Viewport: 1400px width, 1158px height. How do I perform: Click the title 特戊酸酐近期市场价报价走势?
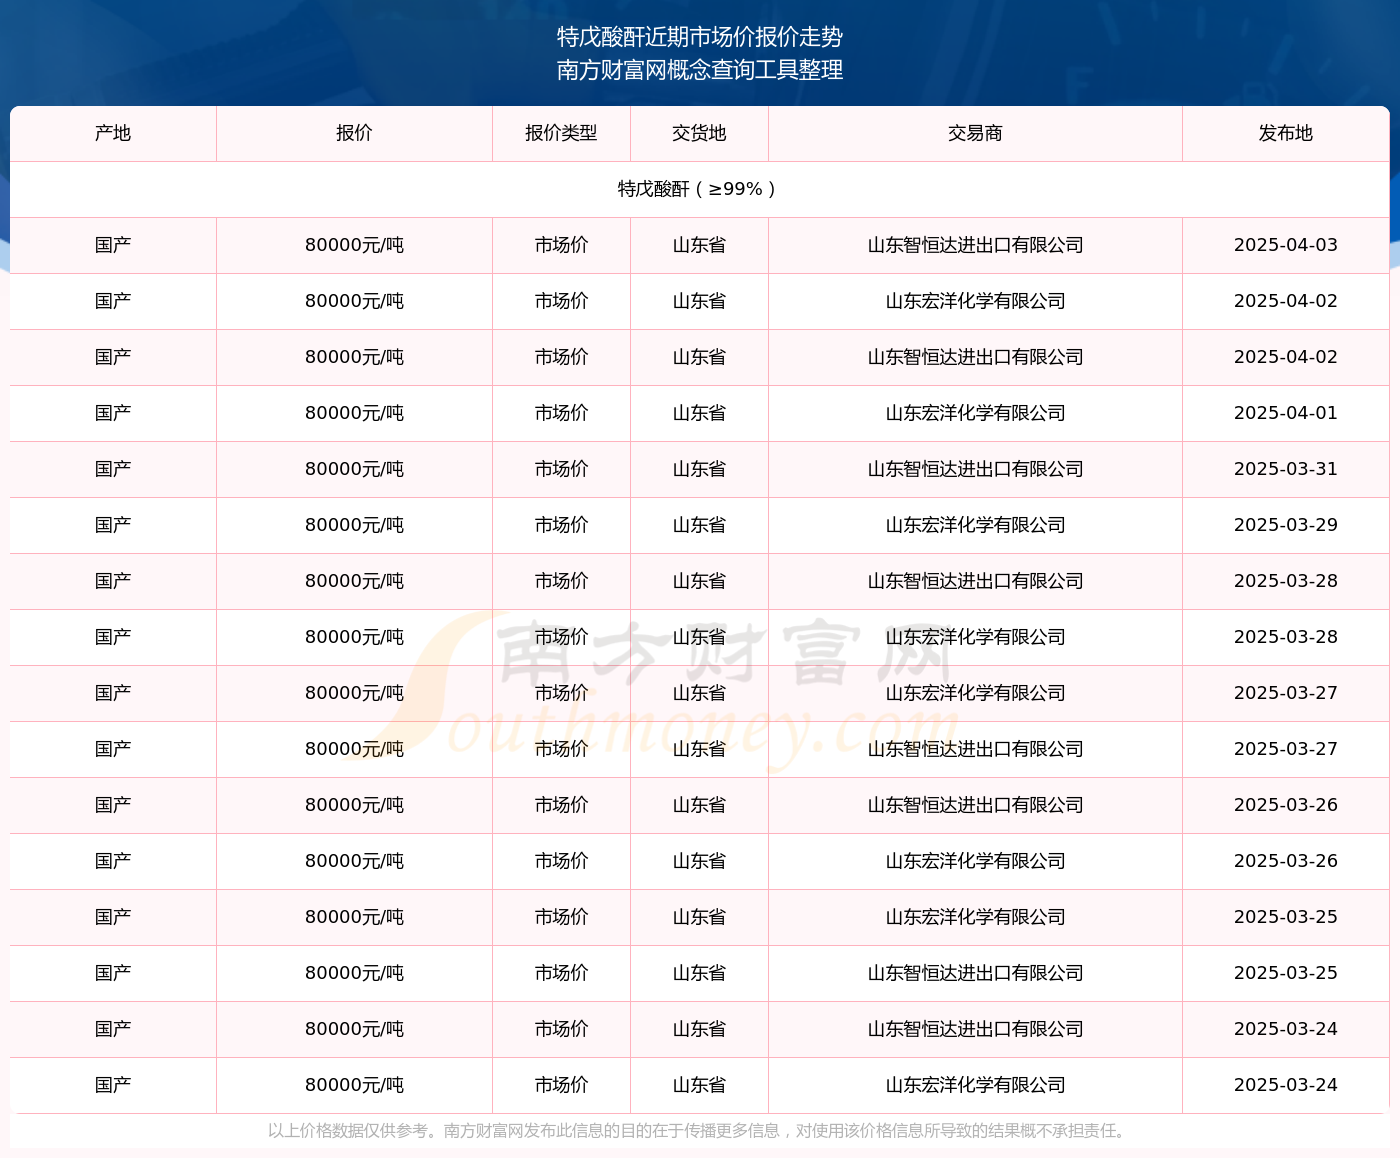(700, 37)
